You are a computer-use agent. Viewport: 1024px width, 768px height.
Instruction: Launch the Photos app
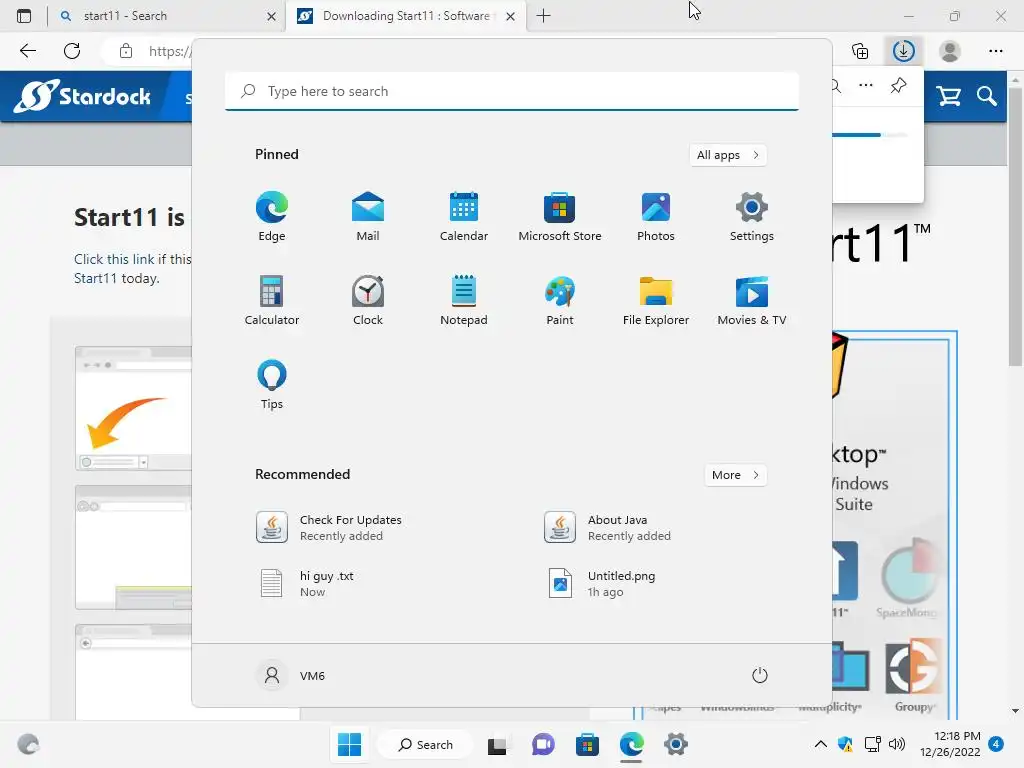point(656,216)
